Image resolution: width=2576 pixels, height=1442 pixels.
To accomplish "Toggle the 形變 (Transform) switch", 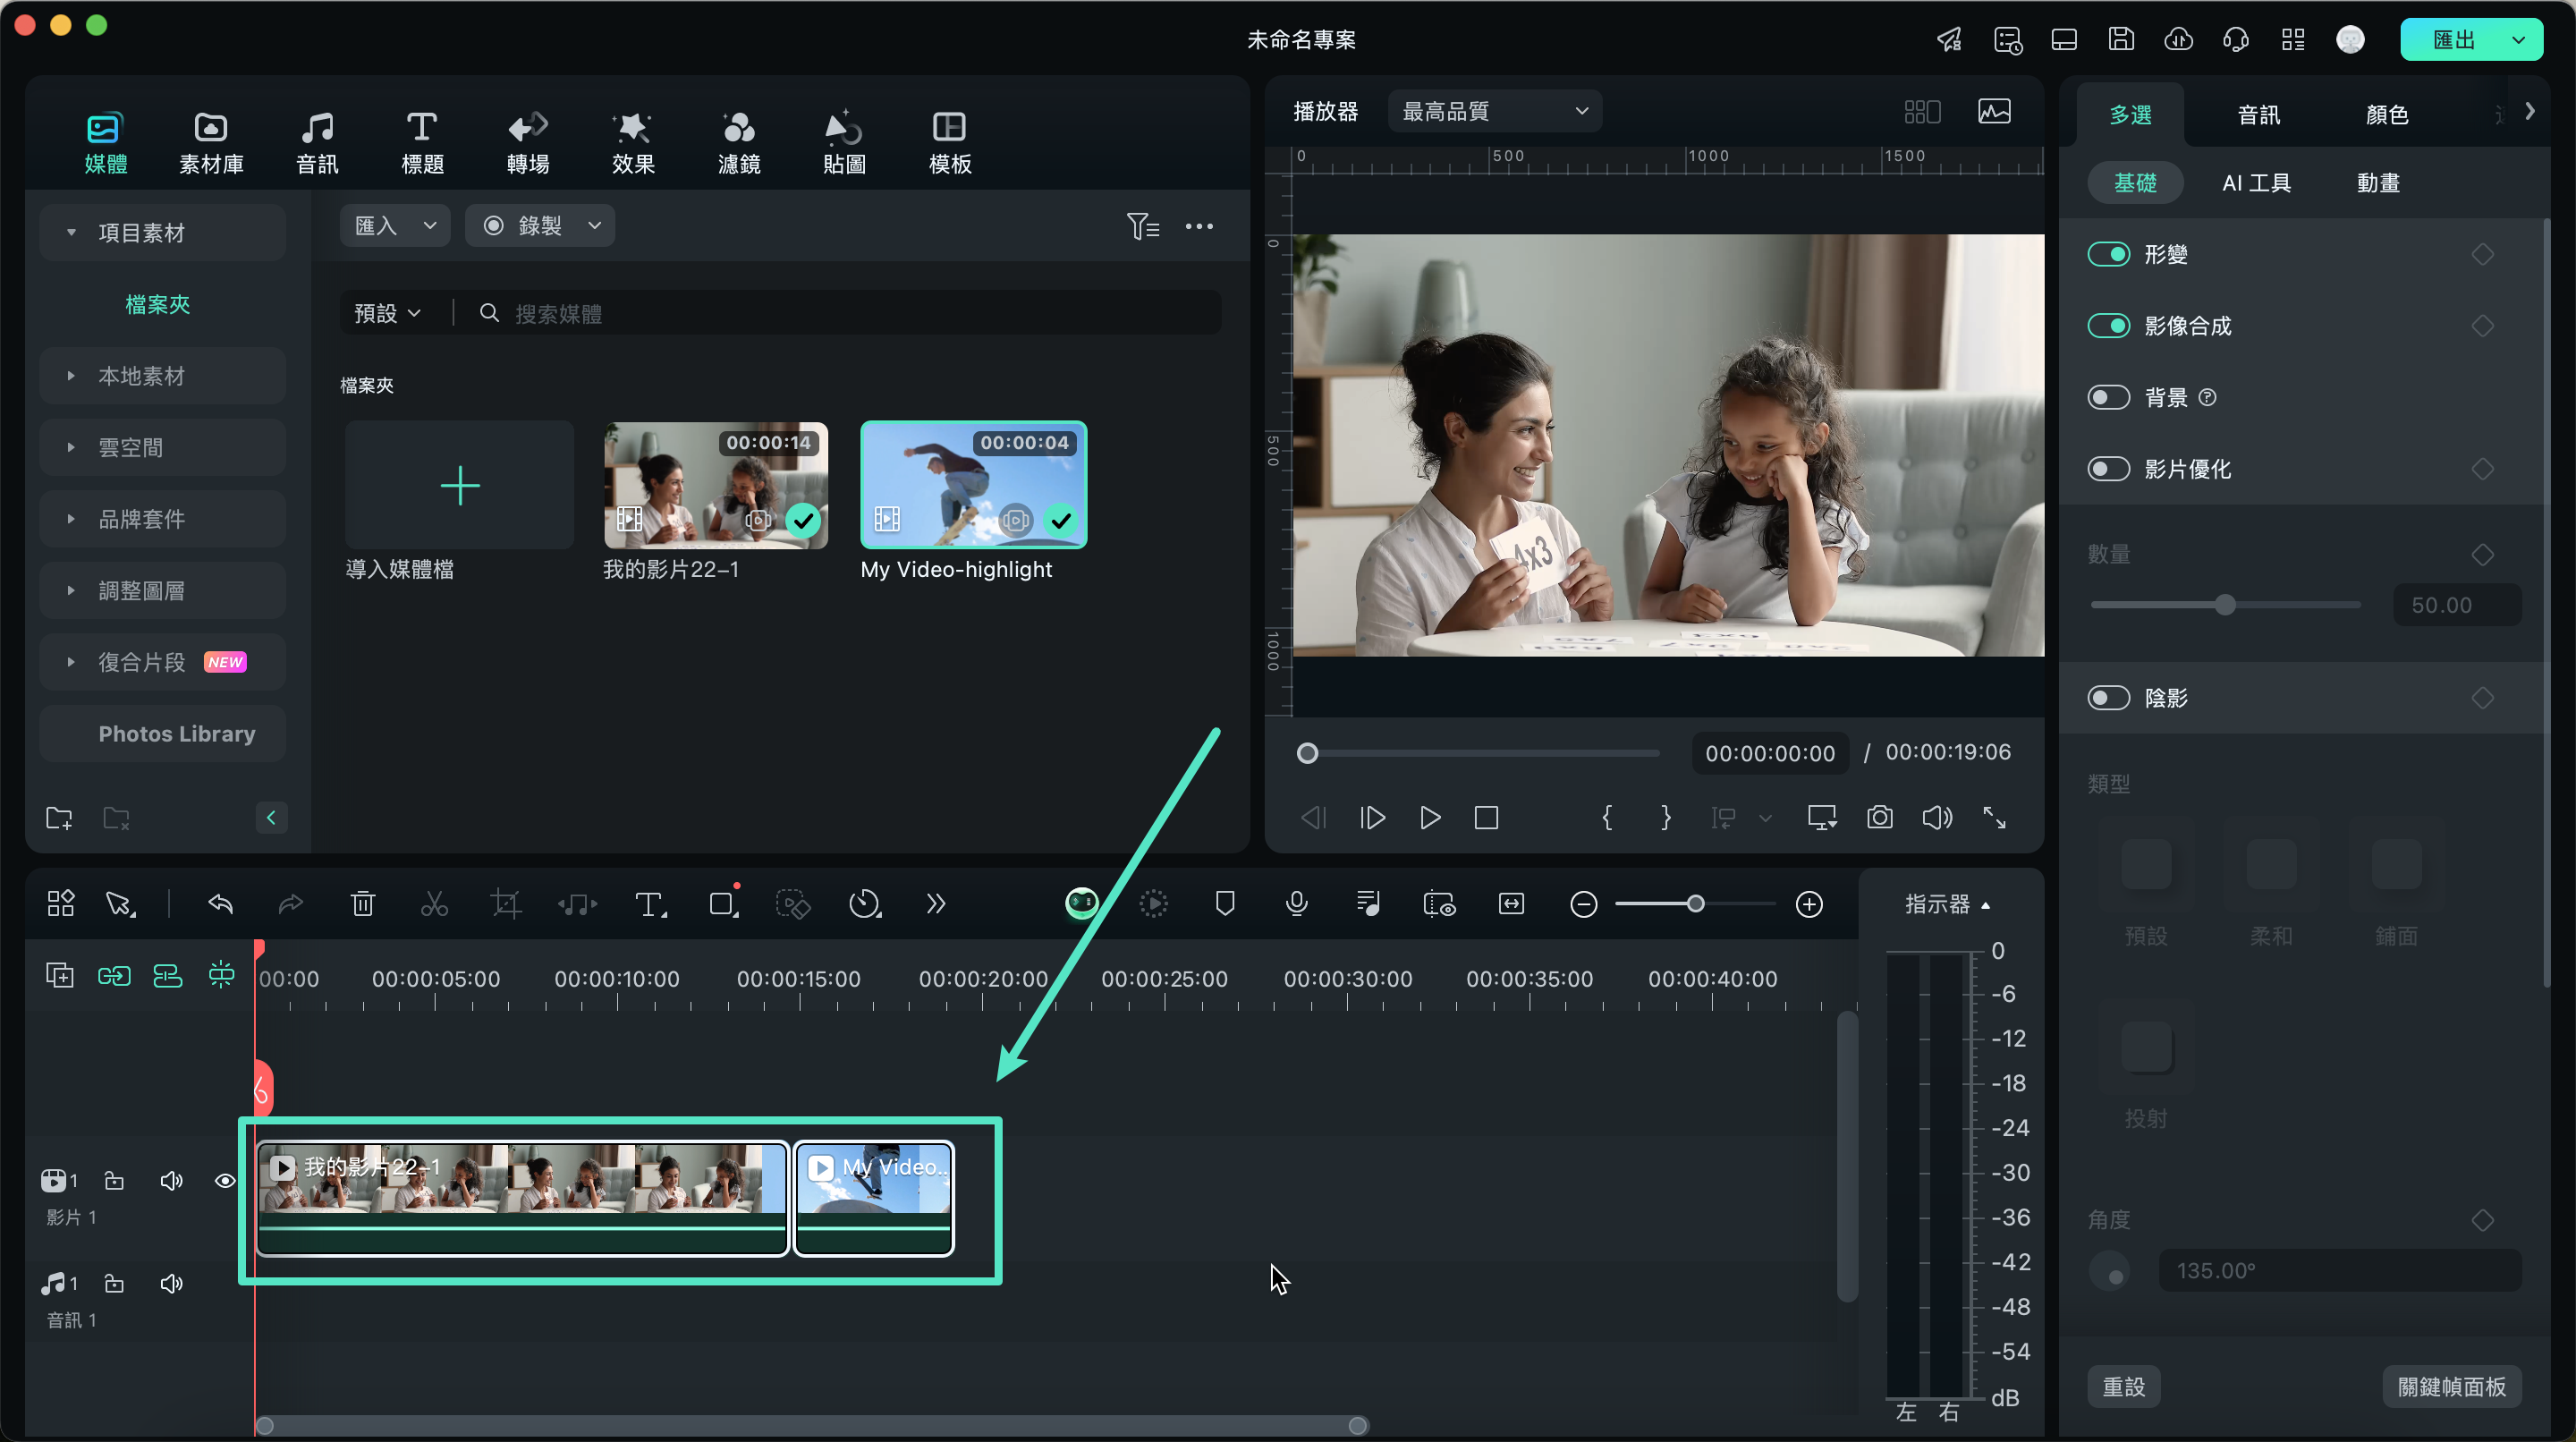I will [x=2111, y=253].
